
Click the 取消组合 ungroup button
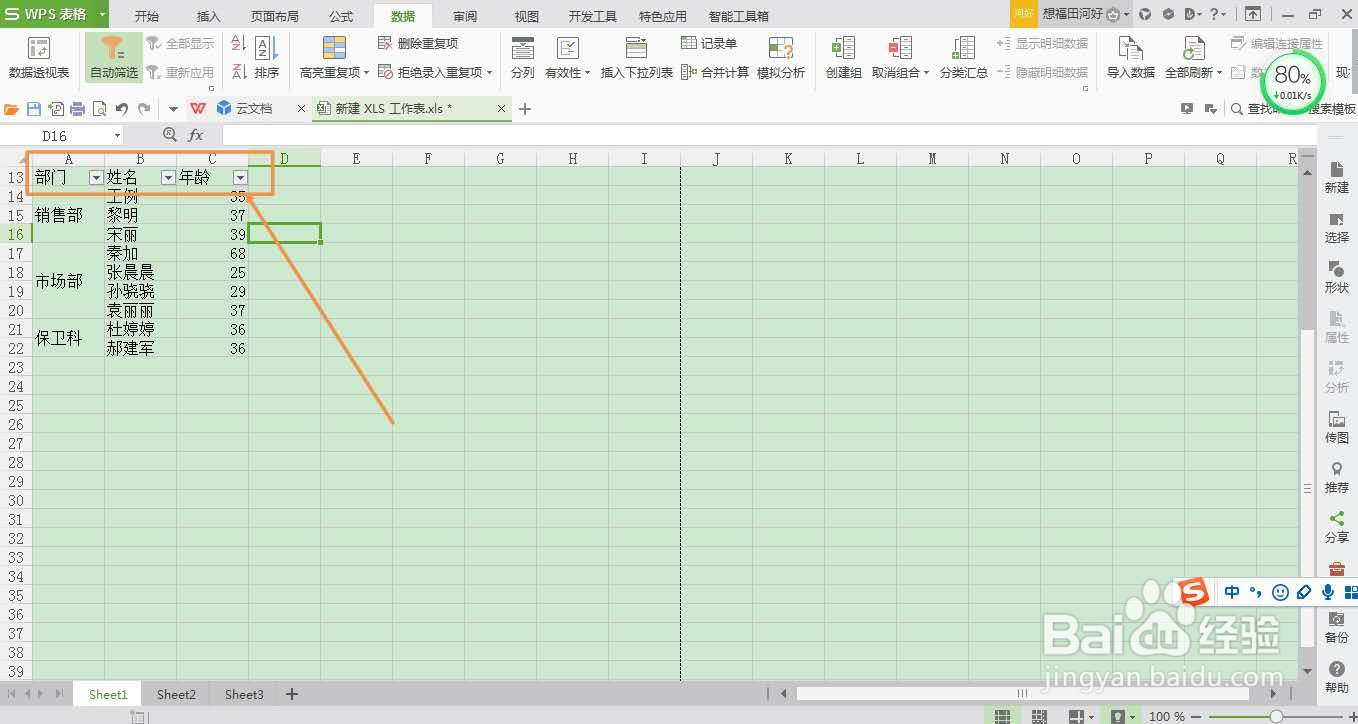tap(900, 58)
